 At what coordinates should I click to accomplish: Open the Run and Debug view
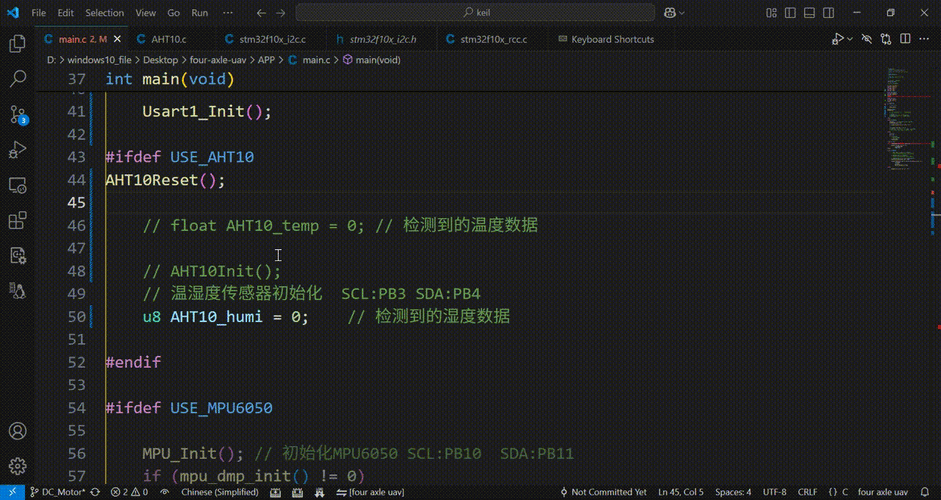17,149
